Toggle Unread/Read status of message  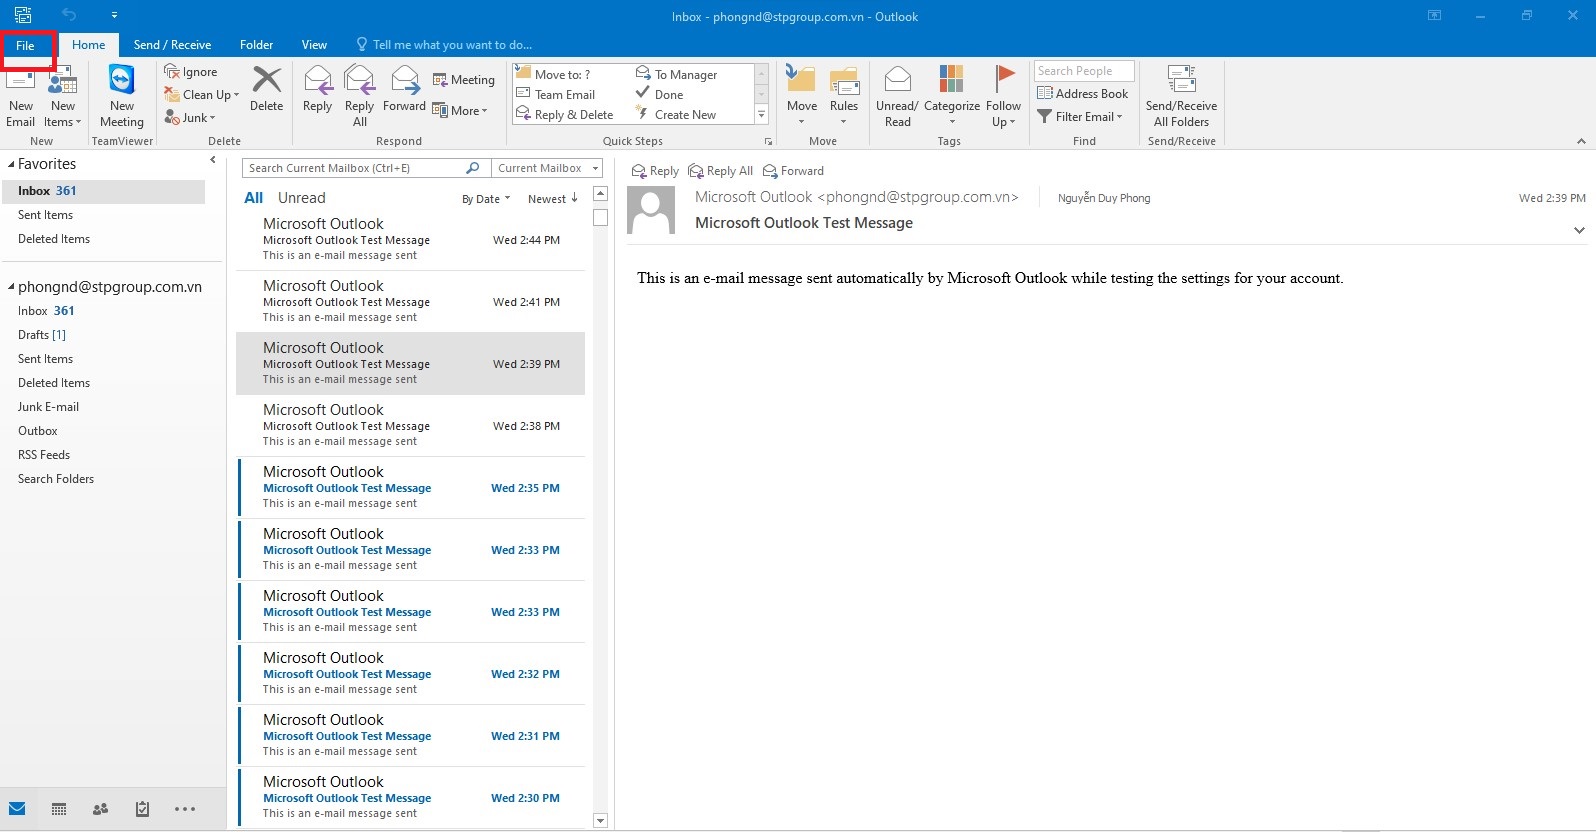[897, 80]
